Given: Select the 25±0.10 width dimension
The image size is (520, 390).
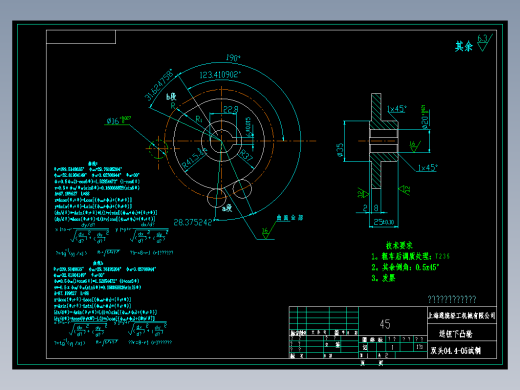Looking at the screenshot, I should click(384, 222).
